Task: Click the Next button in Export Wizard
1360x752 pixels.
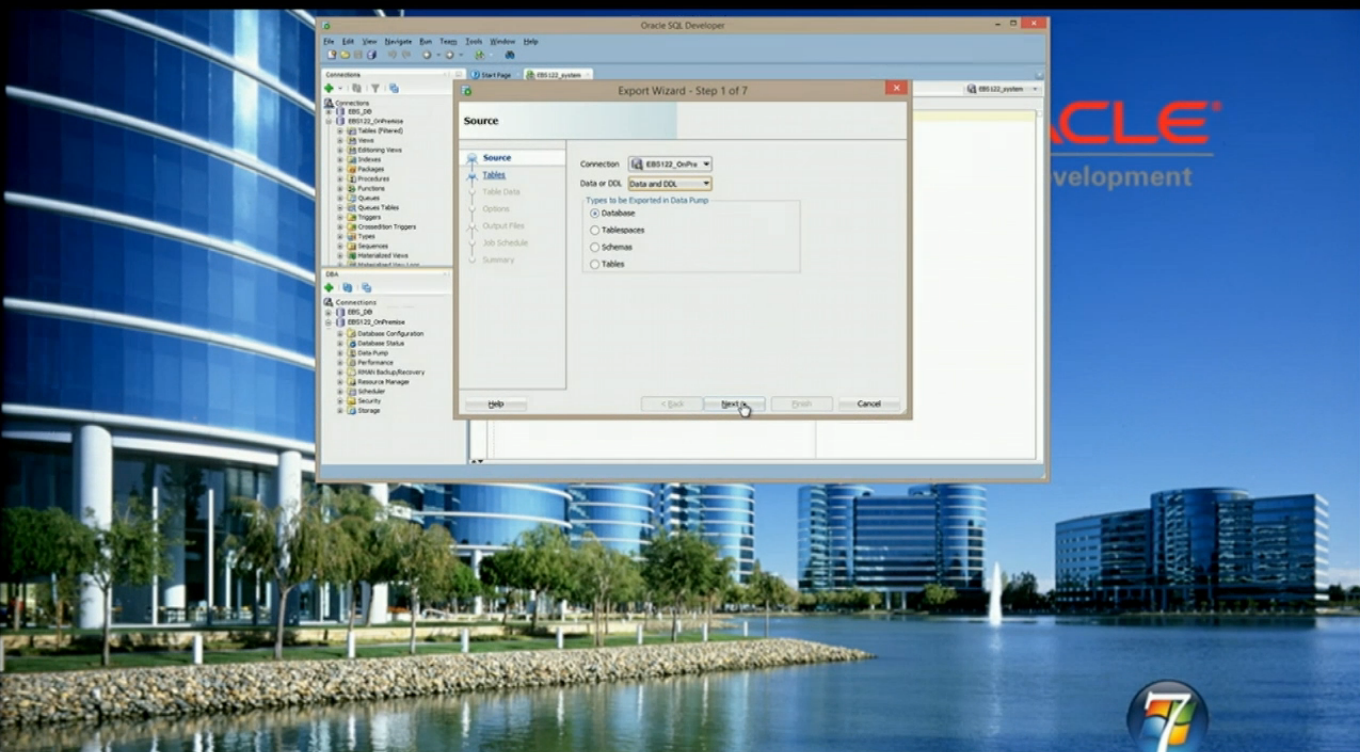Action: [x=733, y=404]
